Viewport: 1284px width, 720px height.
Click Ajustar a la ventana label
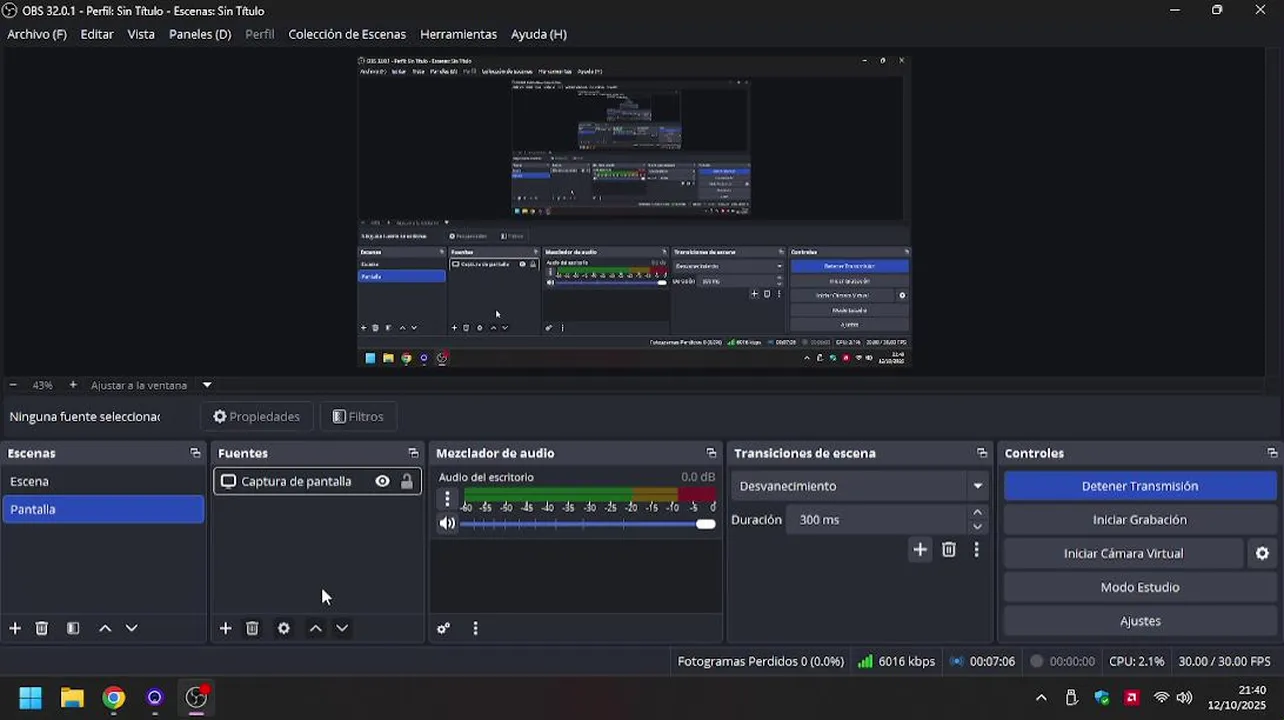(139, 385)
